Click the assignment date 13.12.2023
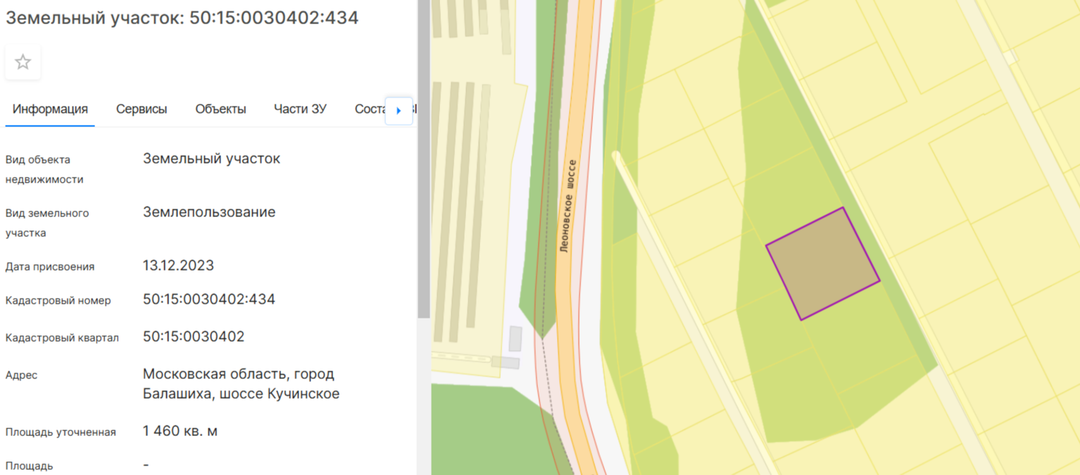Viewport: 1080px width, 475px height. coord(178,265)
